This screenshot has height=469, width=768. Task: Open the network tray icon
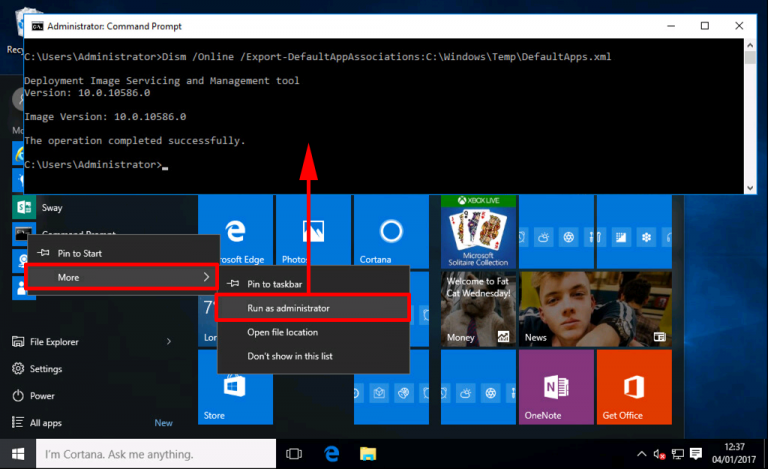pyautogui.click(x=677, y=454)
